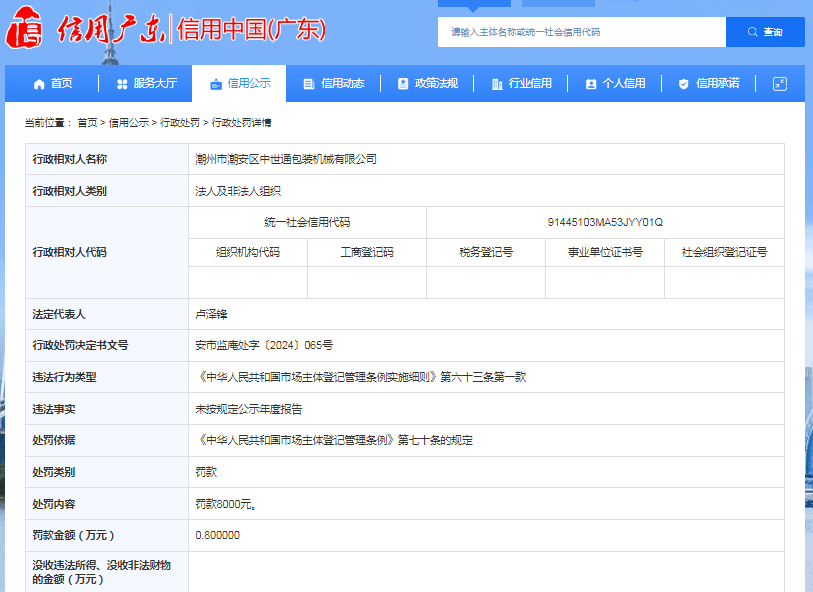Click 行政处罚 link in breadcrumb
The image size is (813, 592).
(x=180, y=123)
